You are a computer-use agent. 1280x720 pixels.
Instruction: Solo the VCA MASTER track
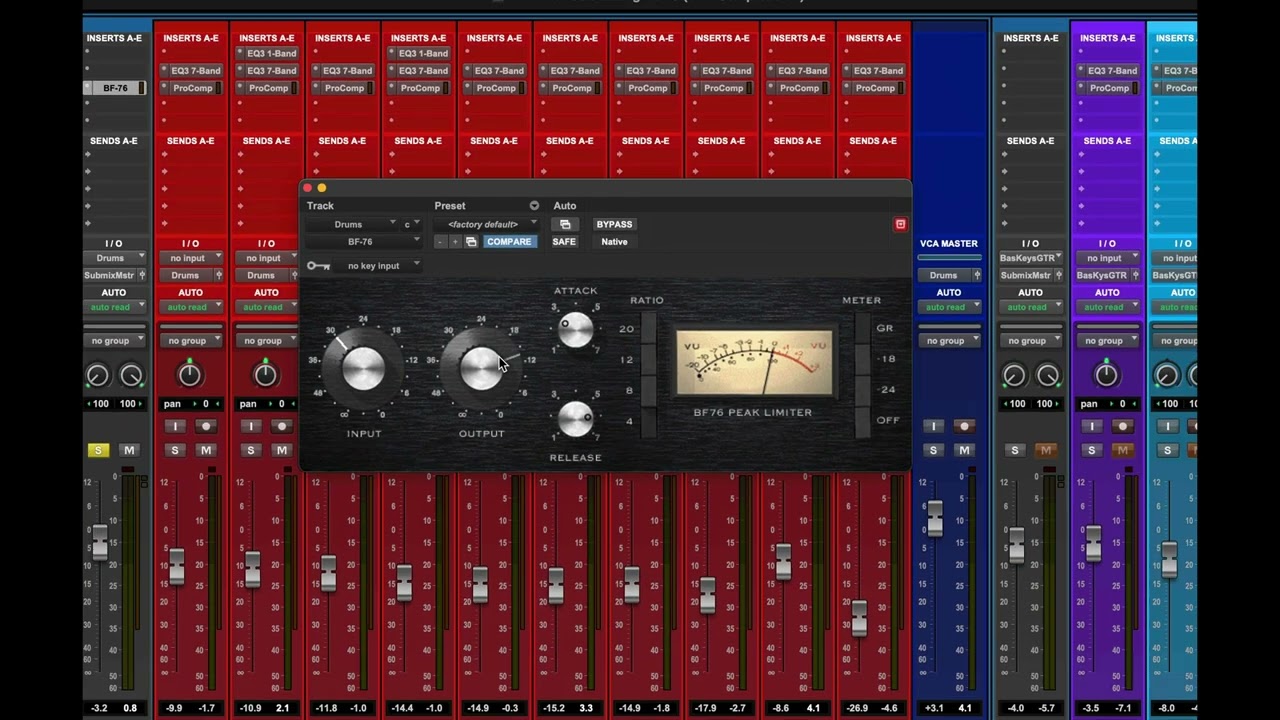point(934,450)
